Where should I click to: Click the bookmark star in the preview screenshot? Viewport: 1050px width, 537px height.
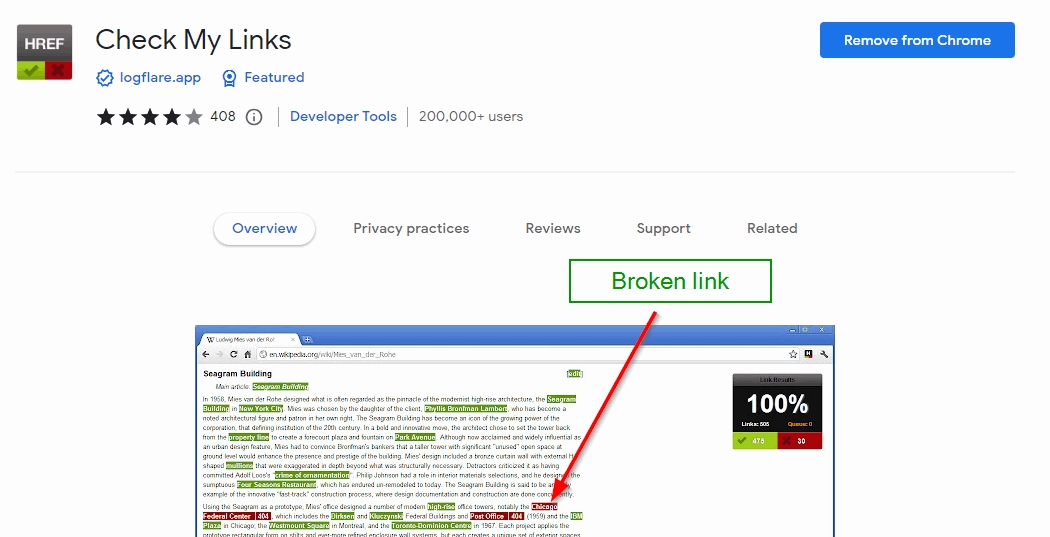[792, 354]
